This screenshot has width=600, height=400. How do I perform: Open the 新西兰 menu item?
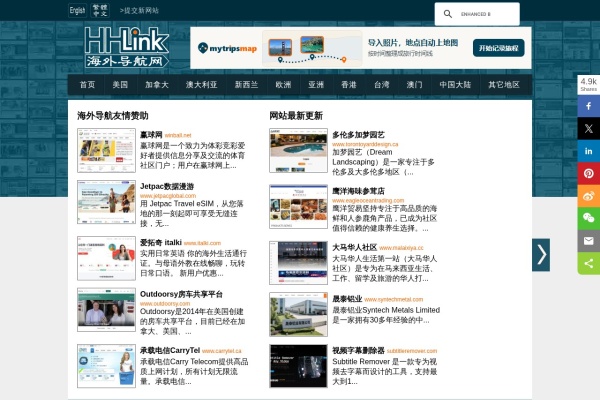246,85
